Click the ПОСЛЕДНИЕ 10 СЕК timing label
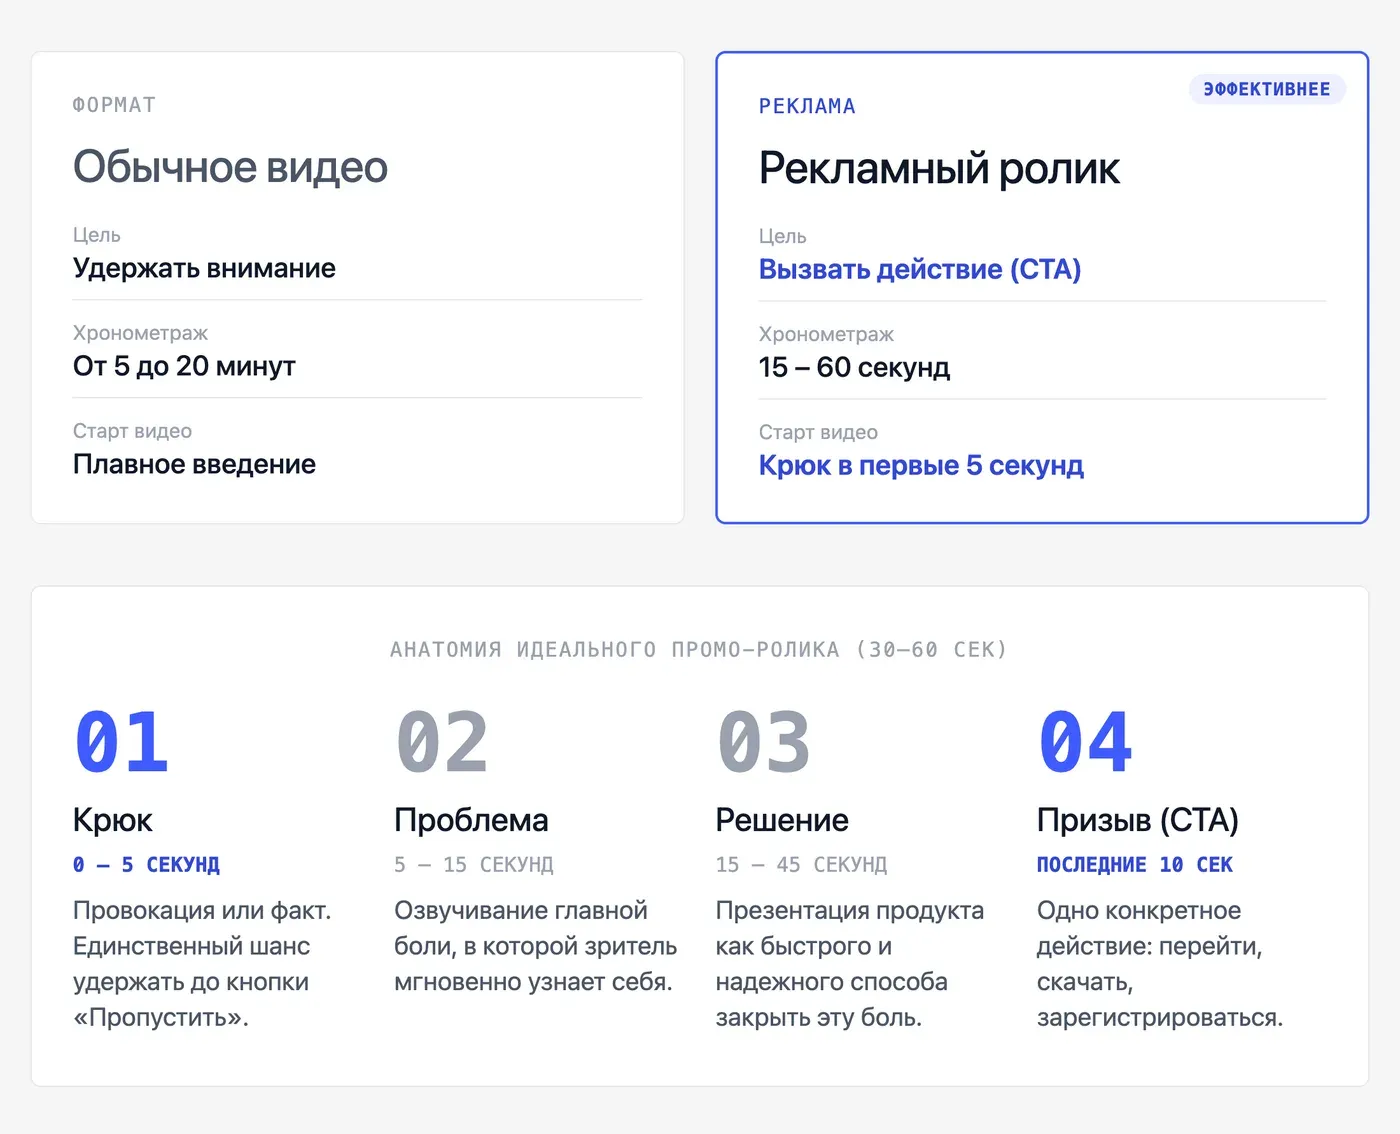1400x1134 pixels. click(x=1135, y=865)
